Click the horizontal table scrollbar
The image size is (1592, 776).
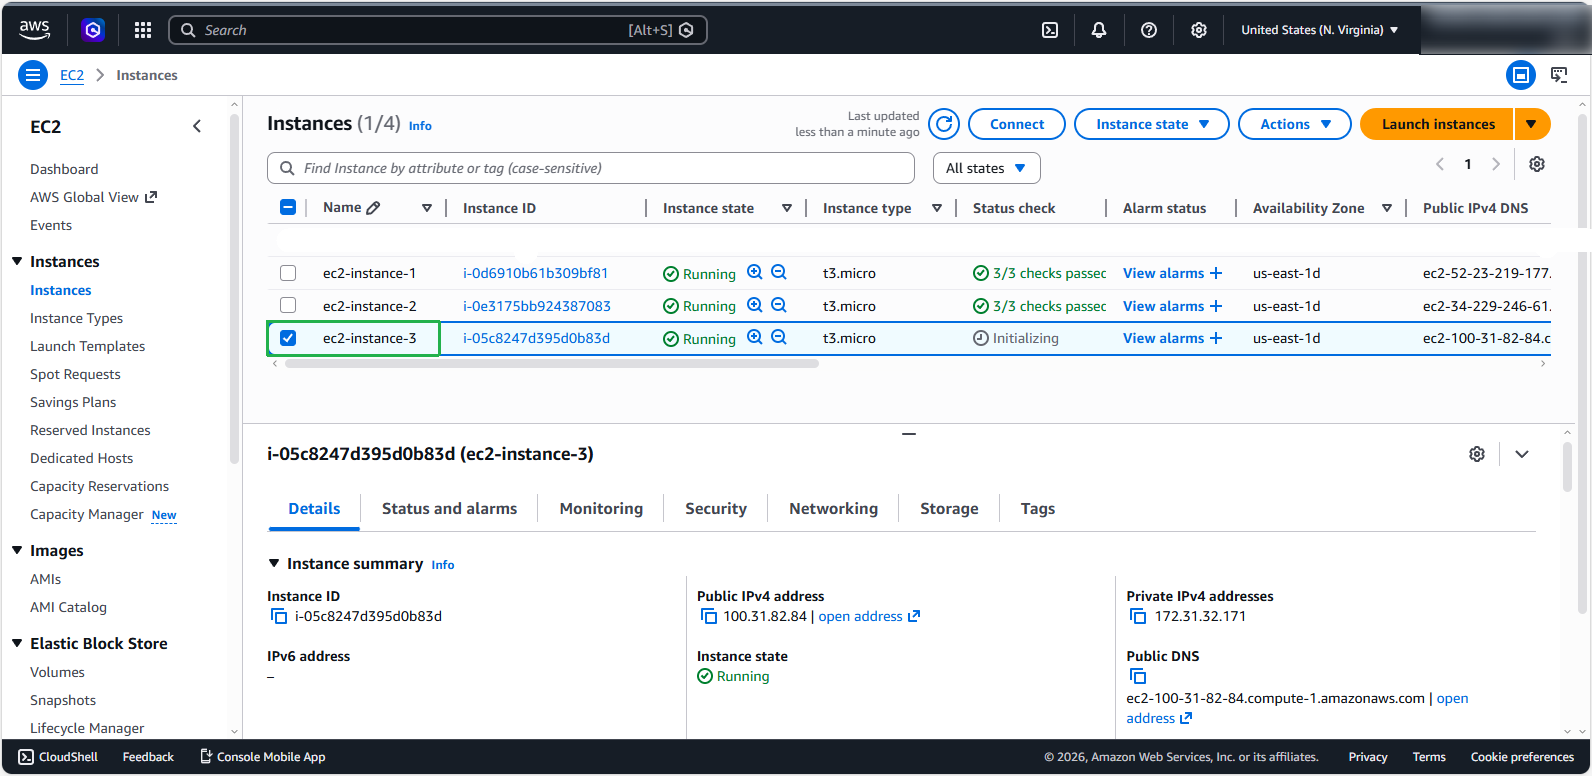551,364
